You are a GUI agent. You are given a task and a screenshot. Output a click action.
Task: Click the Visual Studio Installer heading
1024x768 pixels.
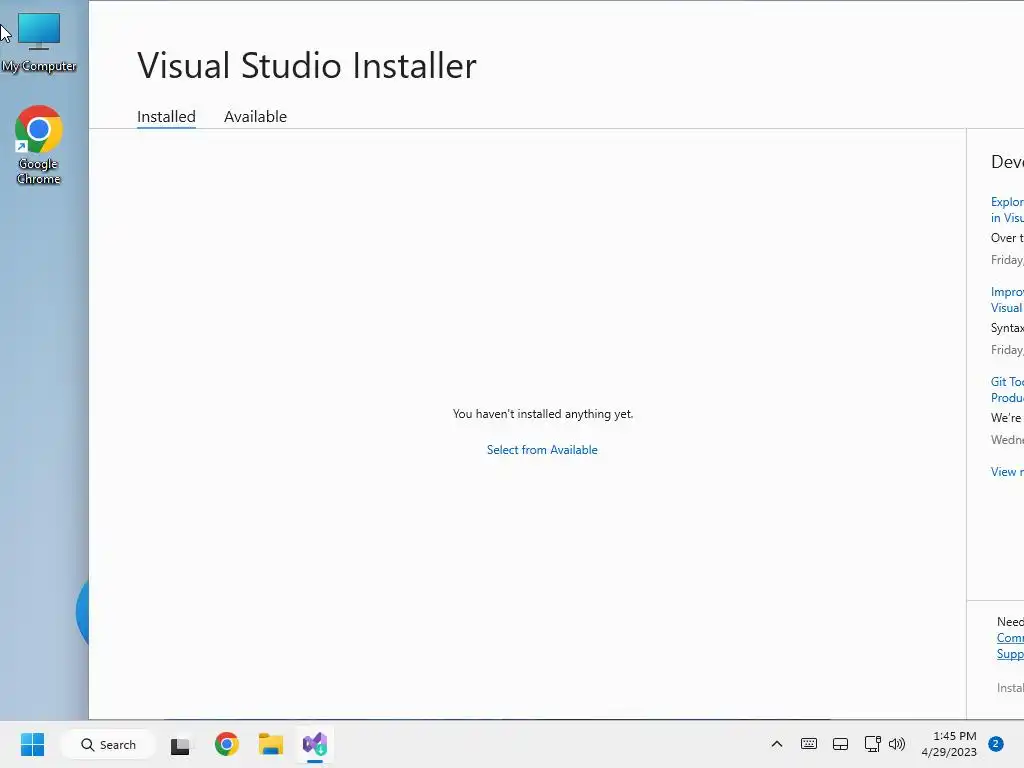click(x=307, y=65)
